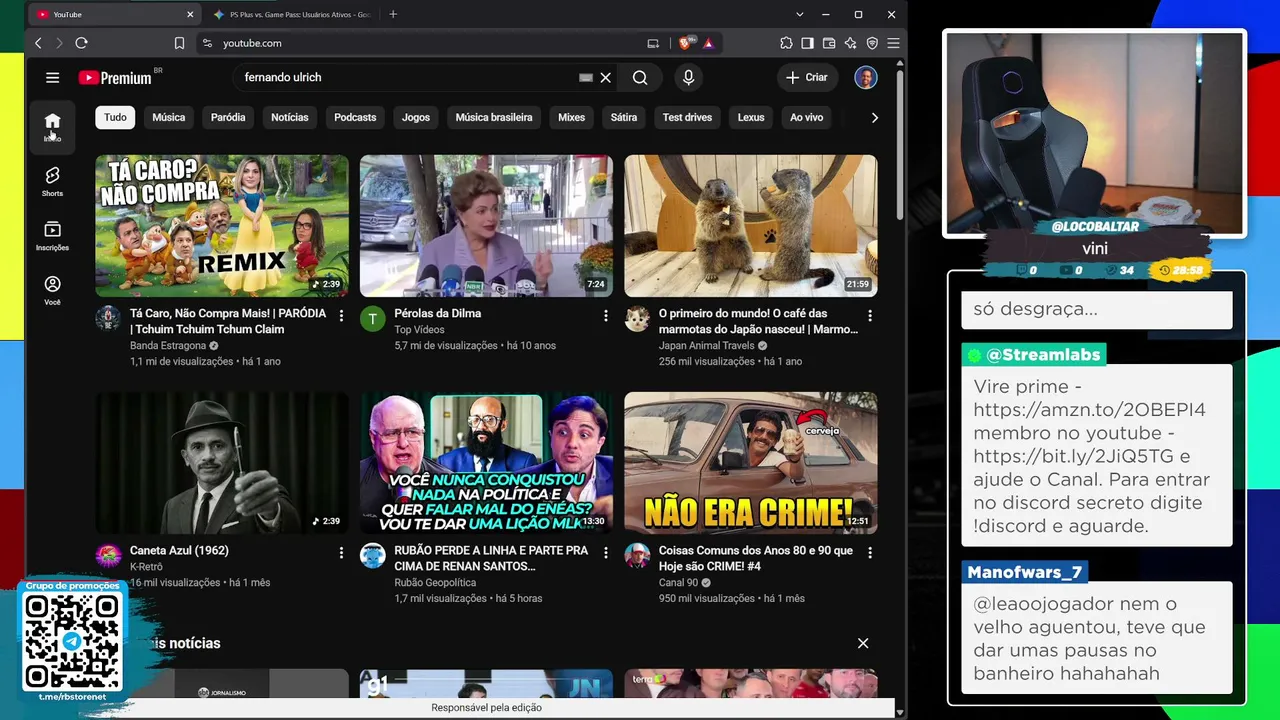Open the Brave Shields lion icon

pyautogui.click(x=686, y=43)
